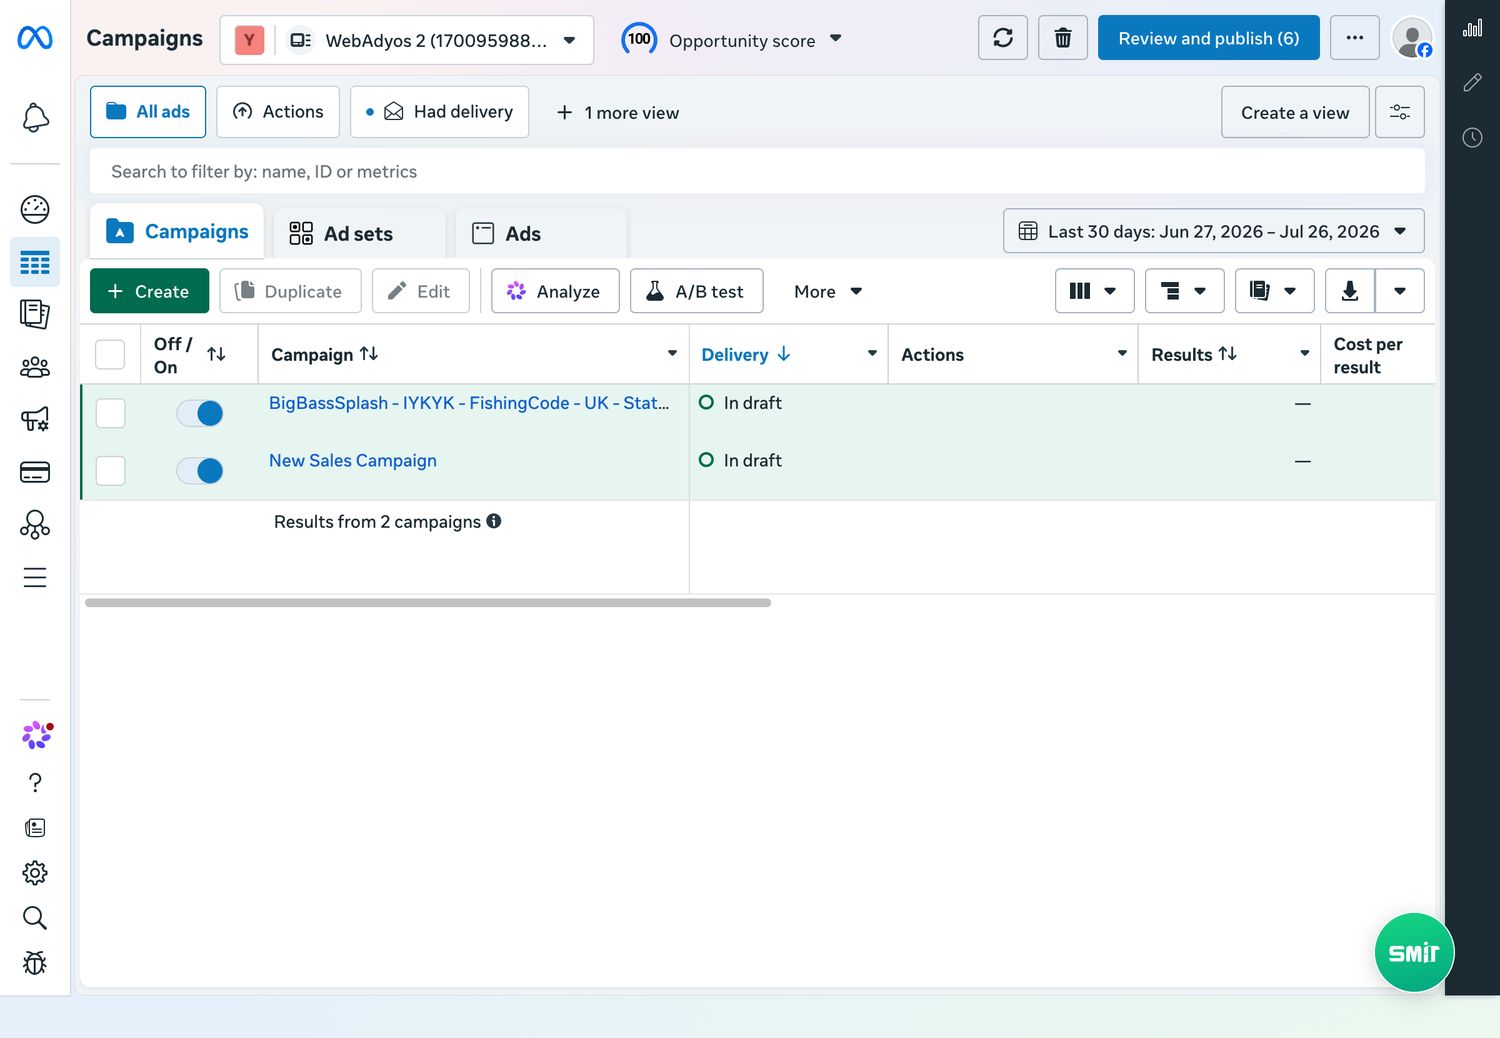Image resolution: width=1500 pixels, height=1038 pixels.
Task: Switch to the Ads tab
Action: (541, 233)
